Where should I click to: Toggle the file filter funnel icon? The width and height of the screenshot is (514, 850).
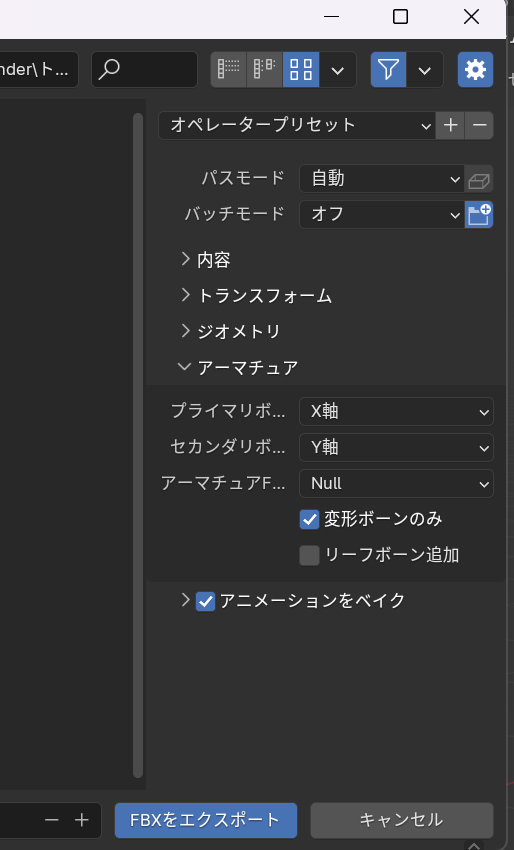coord(388,69)
